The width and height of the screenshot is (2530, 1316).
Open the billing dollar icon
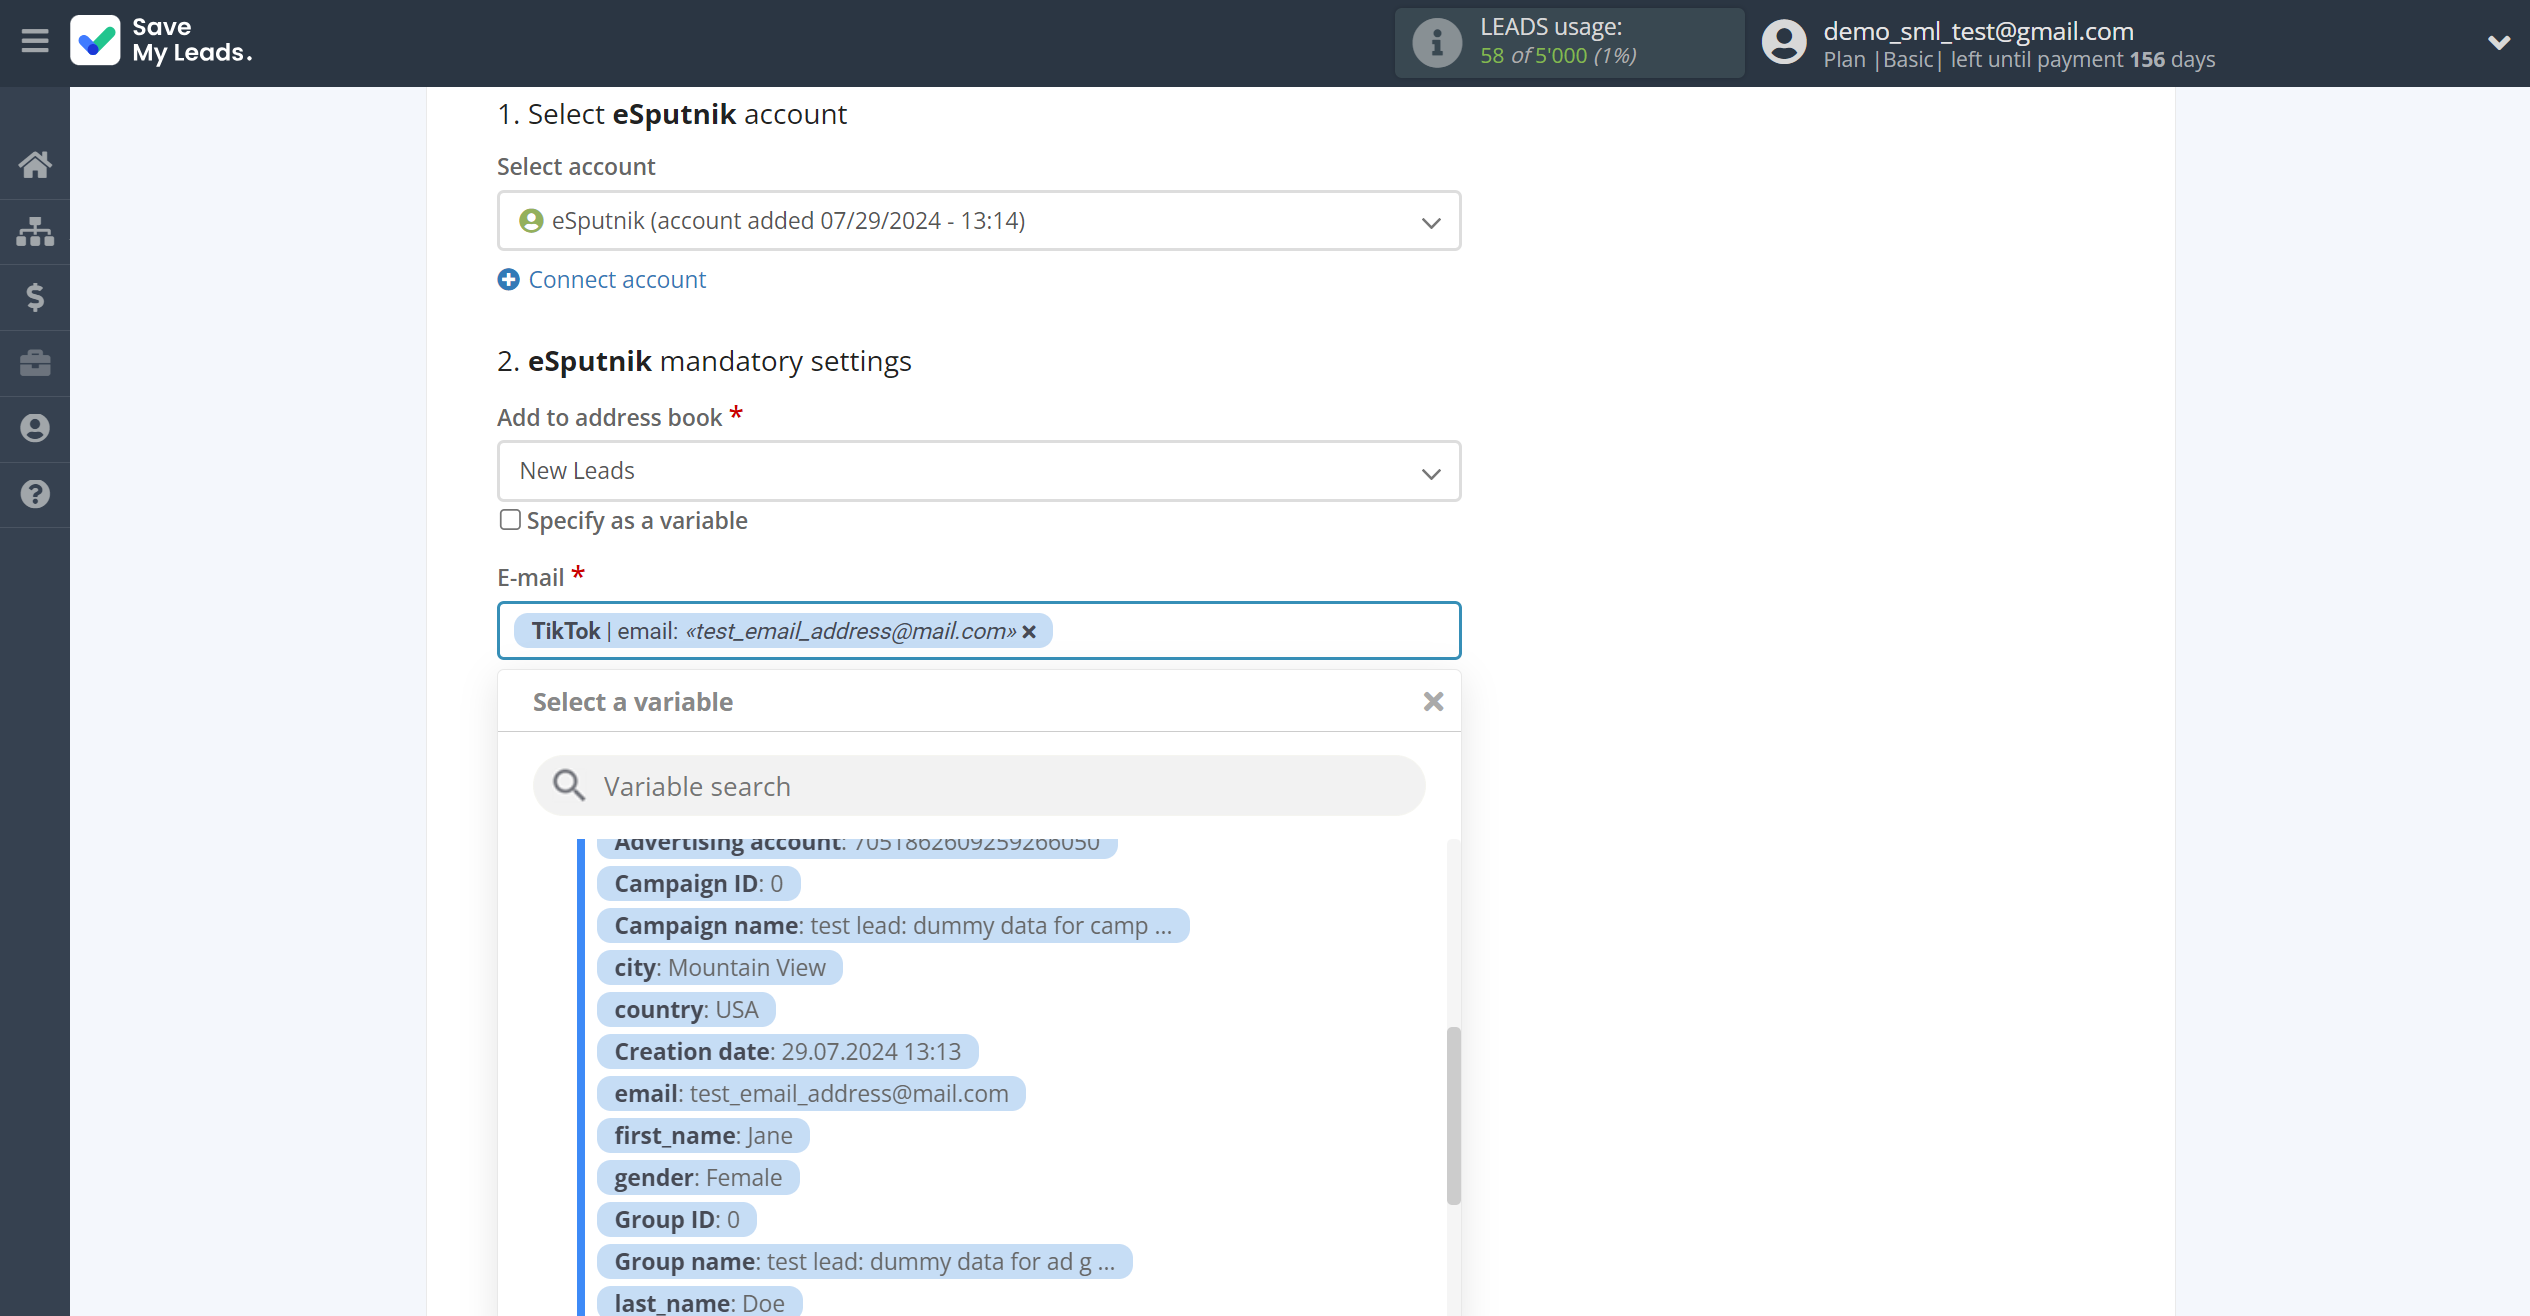(35, 297)
